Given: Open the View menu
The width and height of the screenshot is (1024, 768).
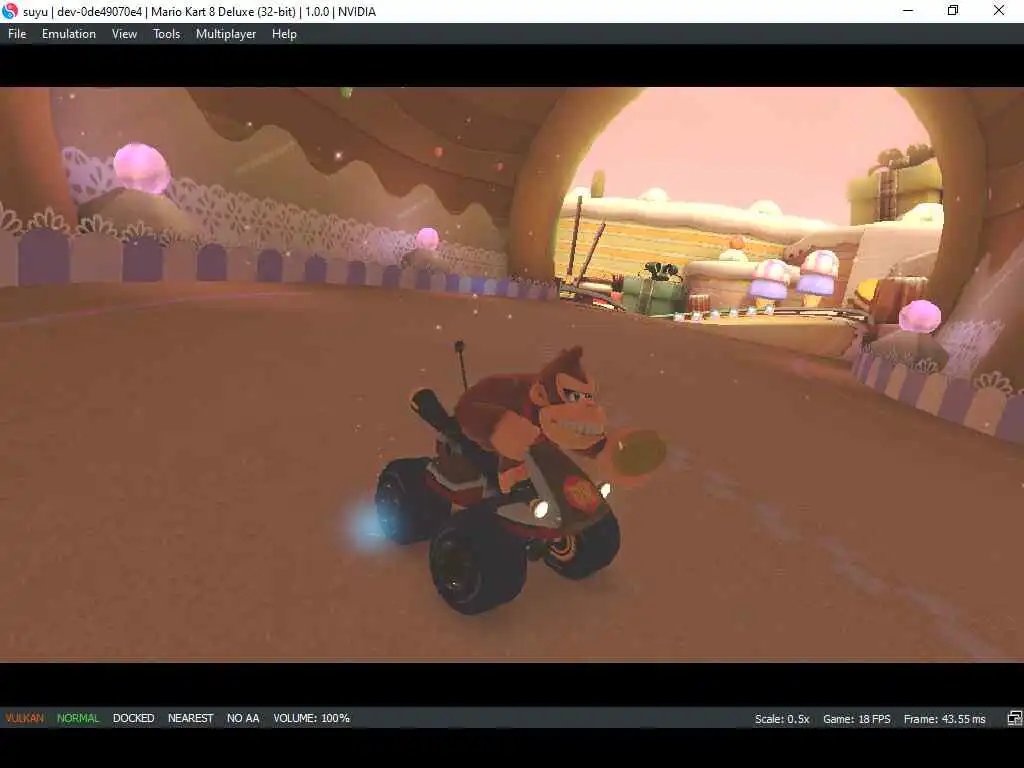Looking at the screenshot, I should click(124, 34).
